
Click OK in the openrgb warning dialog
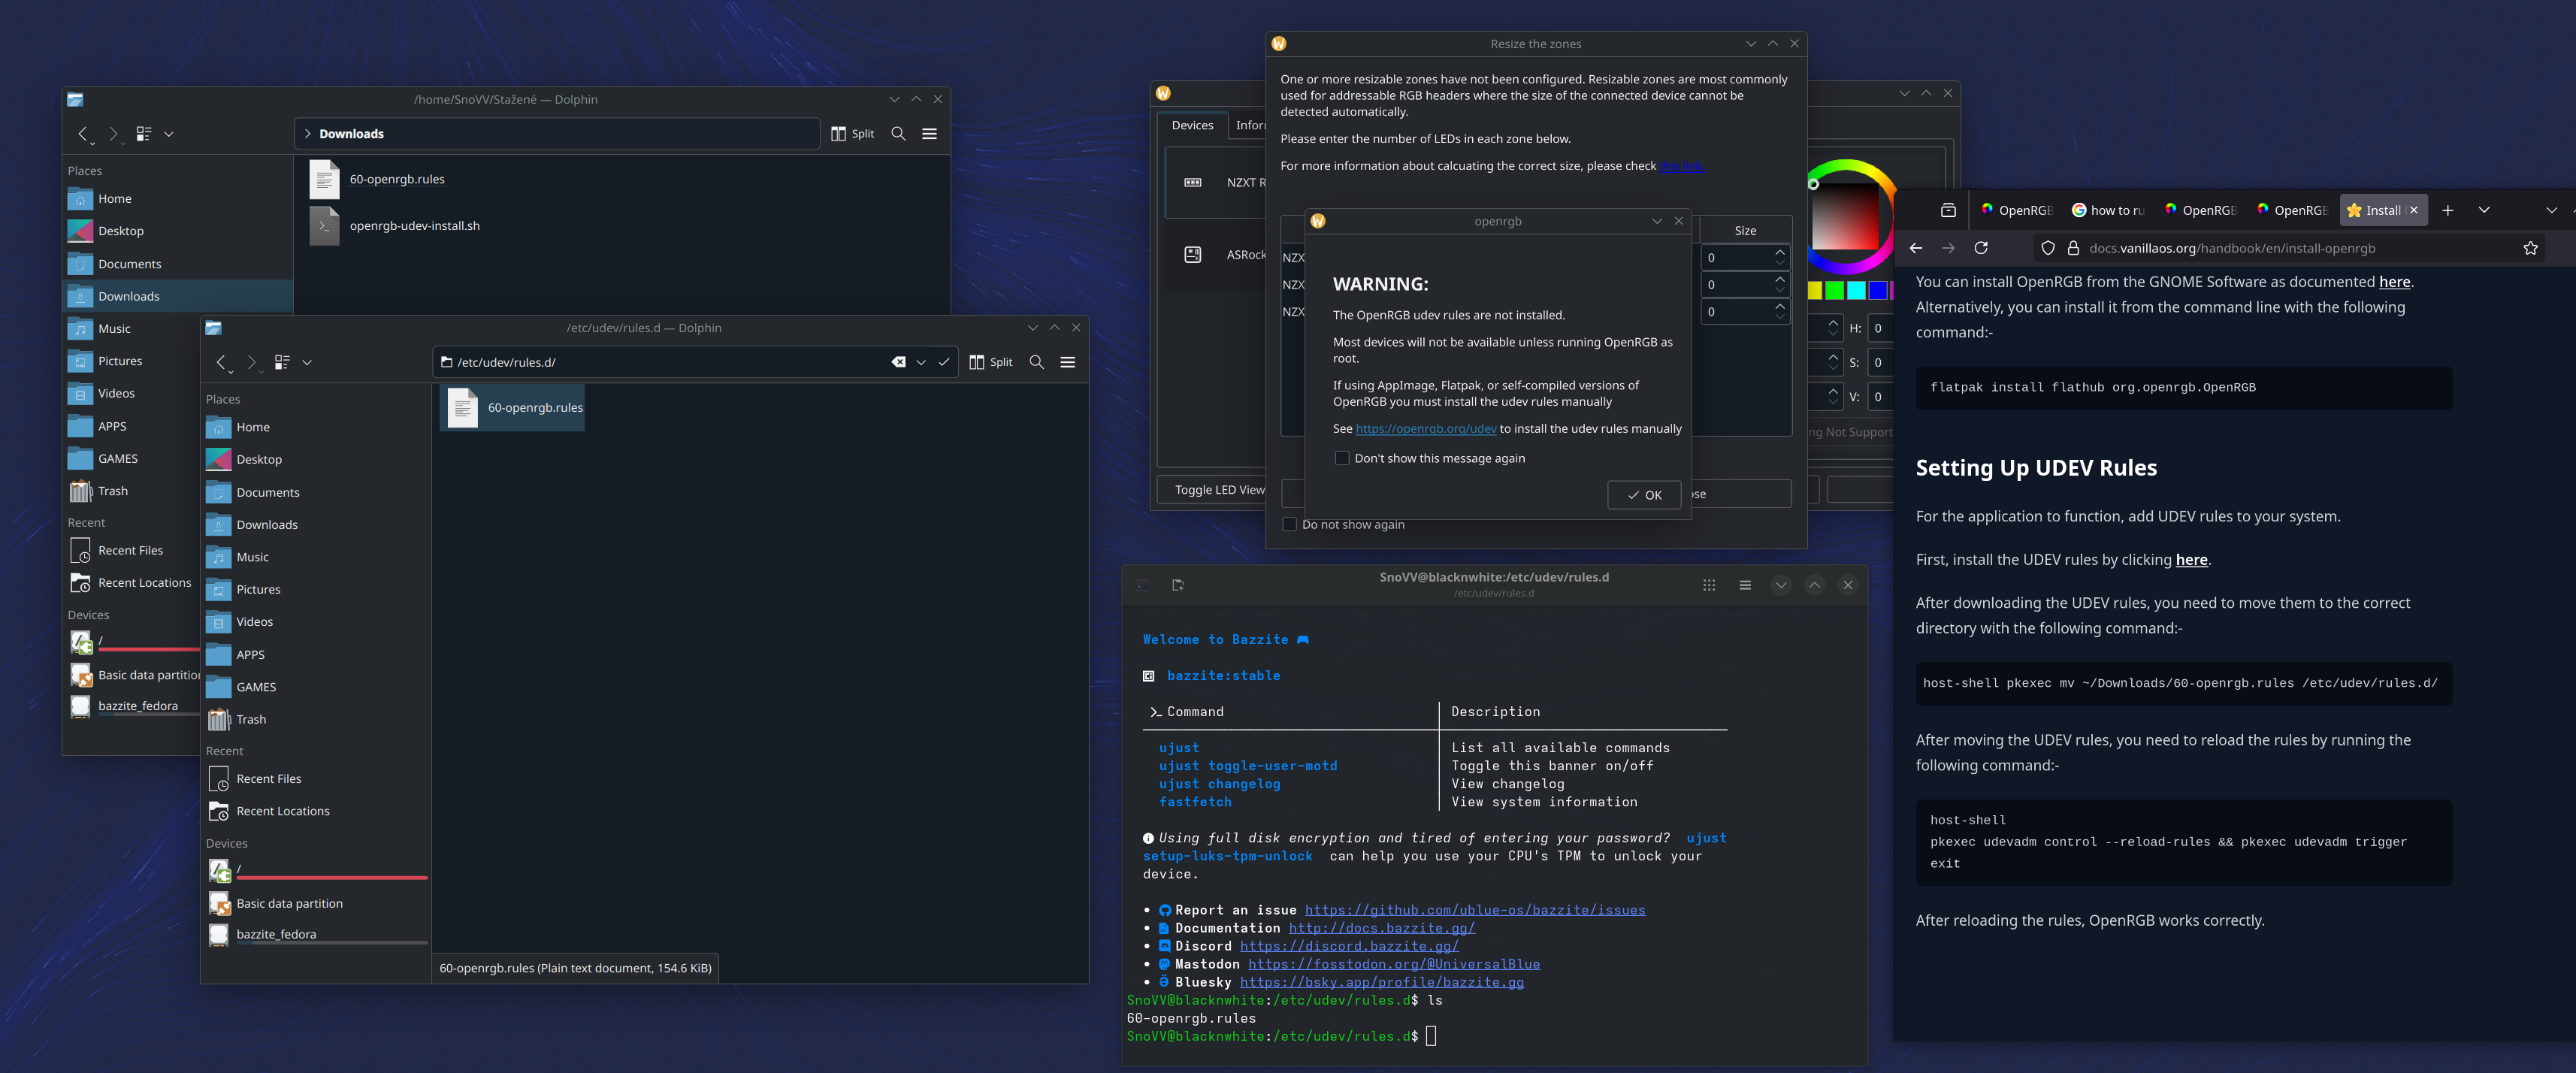(1643, 495)
